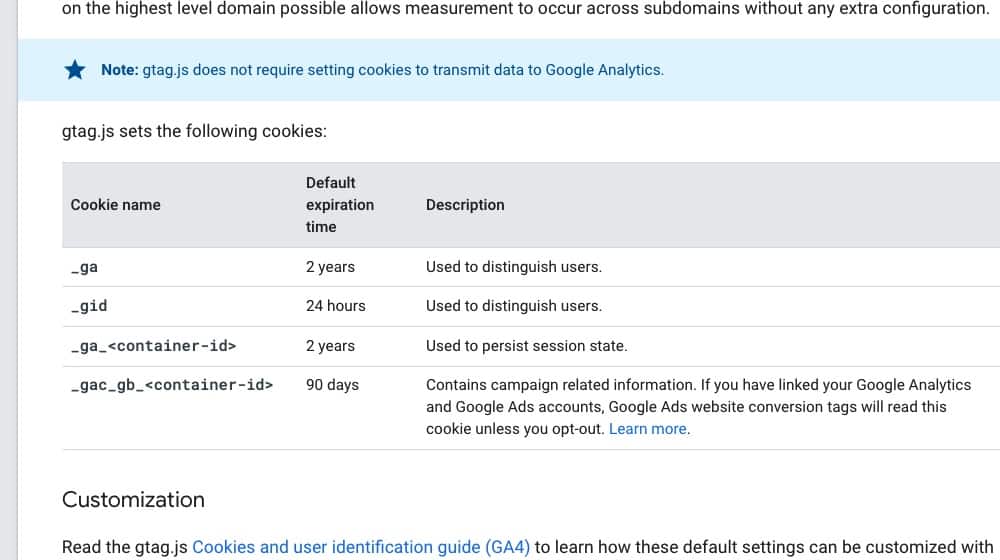1000x560 pixels.
Task: Select the _gid cookie name cell
Action: (89, 306)
